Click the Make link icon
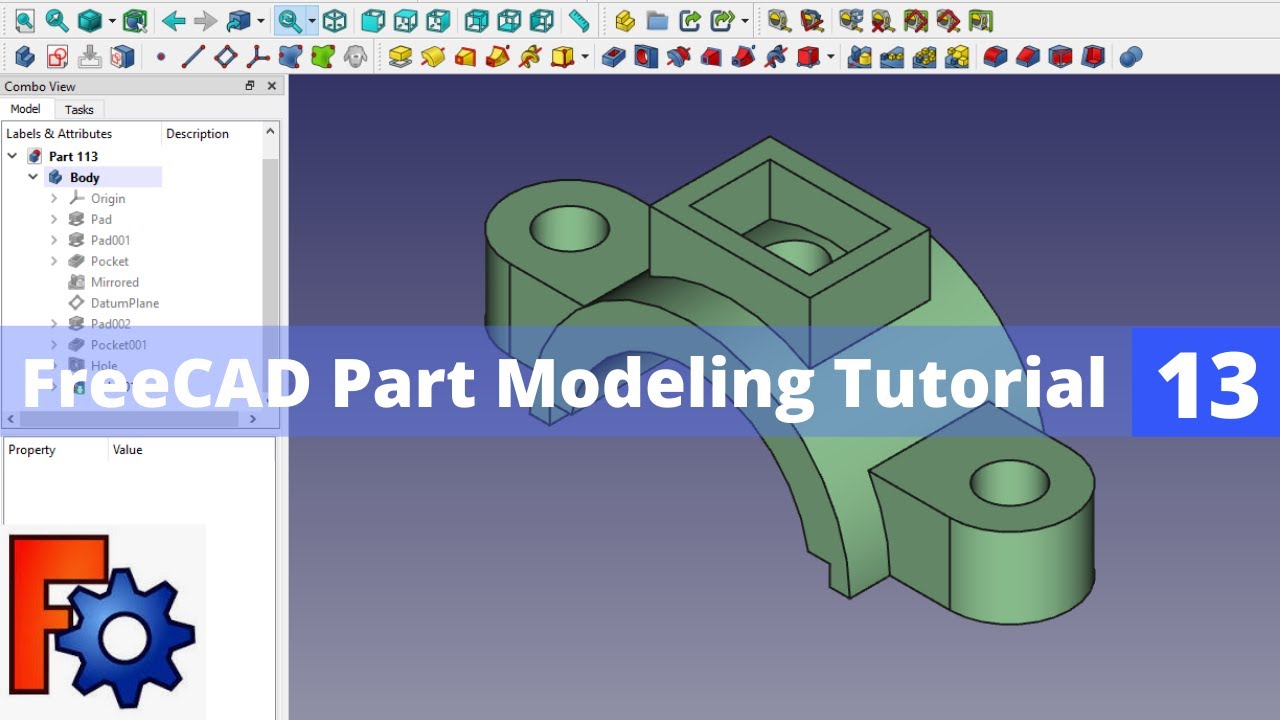 (690, 20)
